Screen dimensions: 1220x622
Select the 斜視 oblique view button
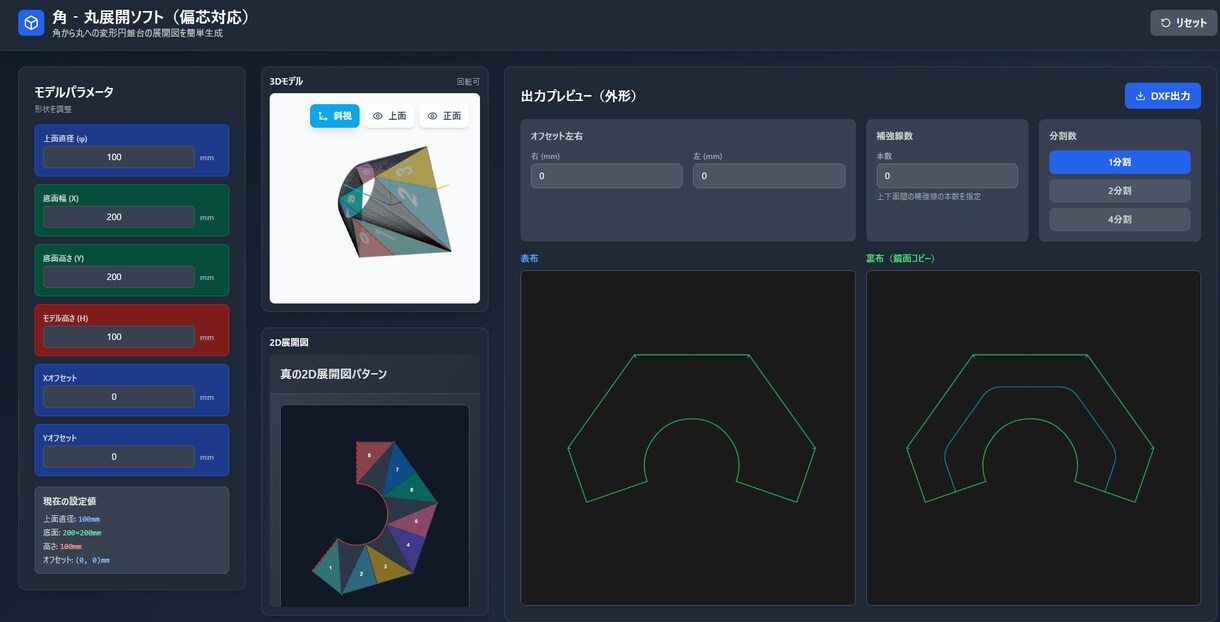click(x=335, y=116)
